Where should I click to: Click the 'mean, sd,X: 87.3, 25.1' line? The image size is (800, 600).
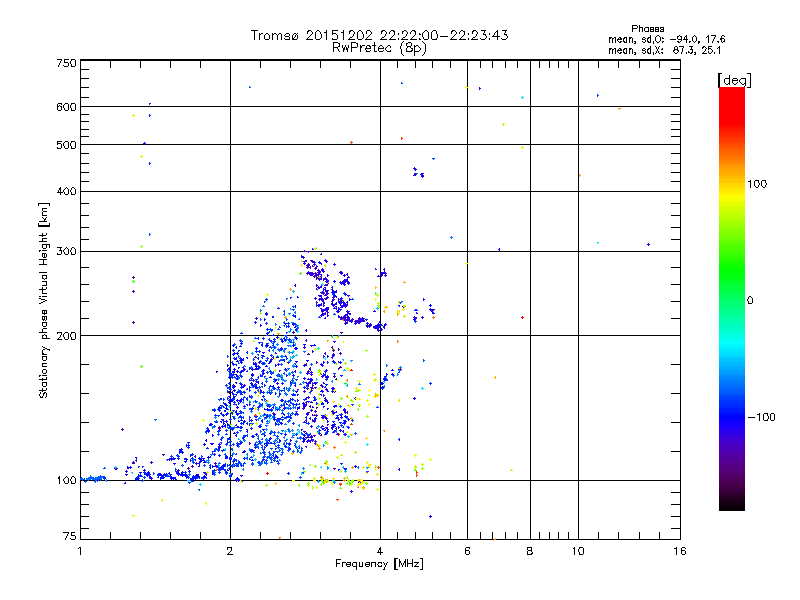click(664, 51)
